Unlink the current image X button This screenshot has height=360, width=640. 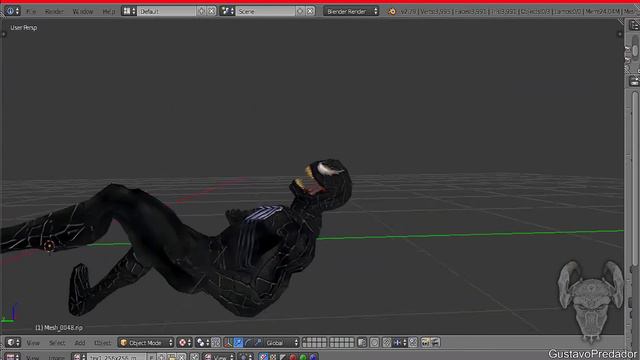182,357
